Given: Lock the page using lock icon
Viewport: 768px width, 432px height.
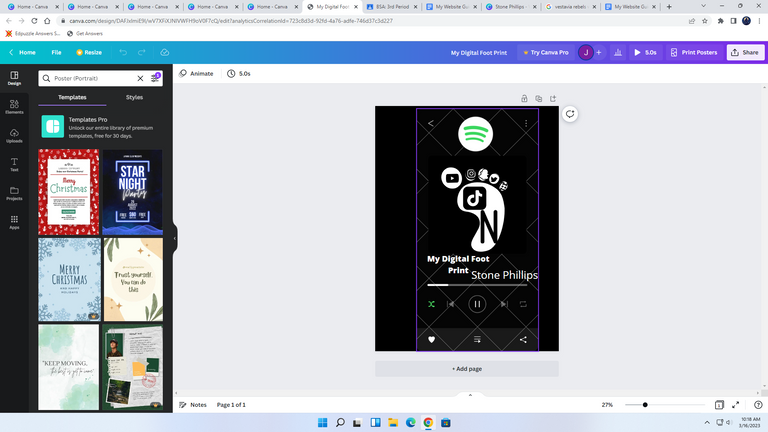Looking at the screenshot, I should [x=524, y=98].
